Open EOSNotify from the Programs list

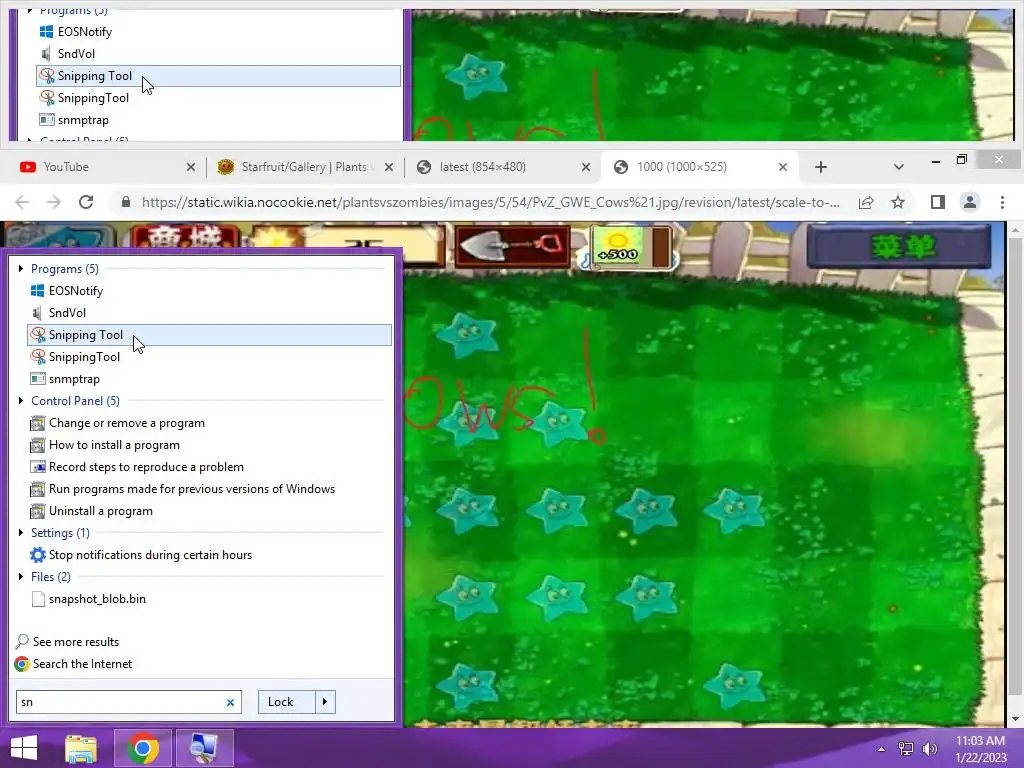tap(209, 291)
